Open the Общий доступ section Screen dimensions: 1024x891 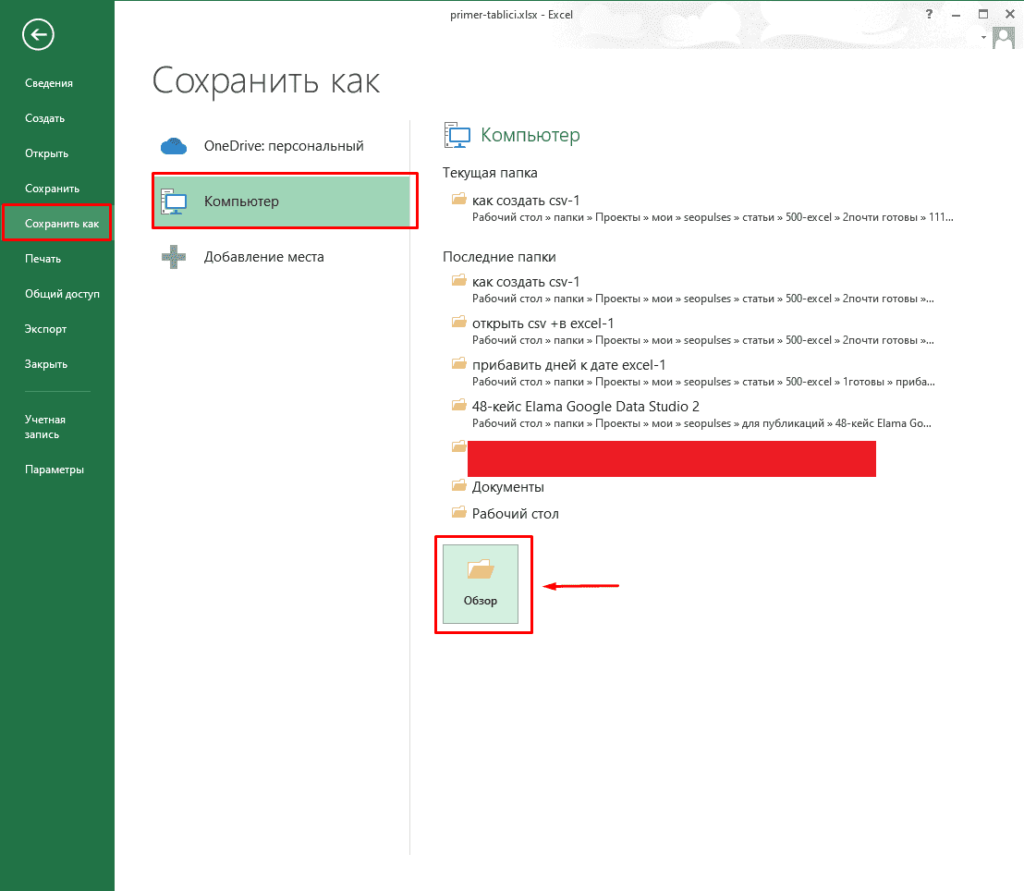coord(62,294)
